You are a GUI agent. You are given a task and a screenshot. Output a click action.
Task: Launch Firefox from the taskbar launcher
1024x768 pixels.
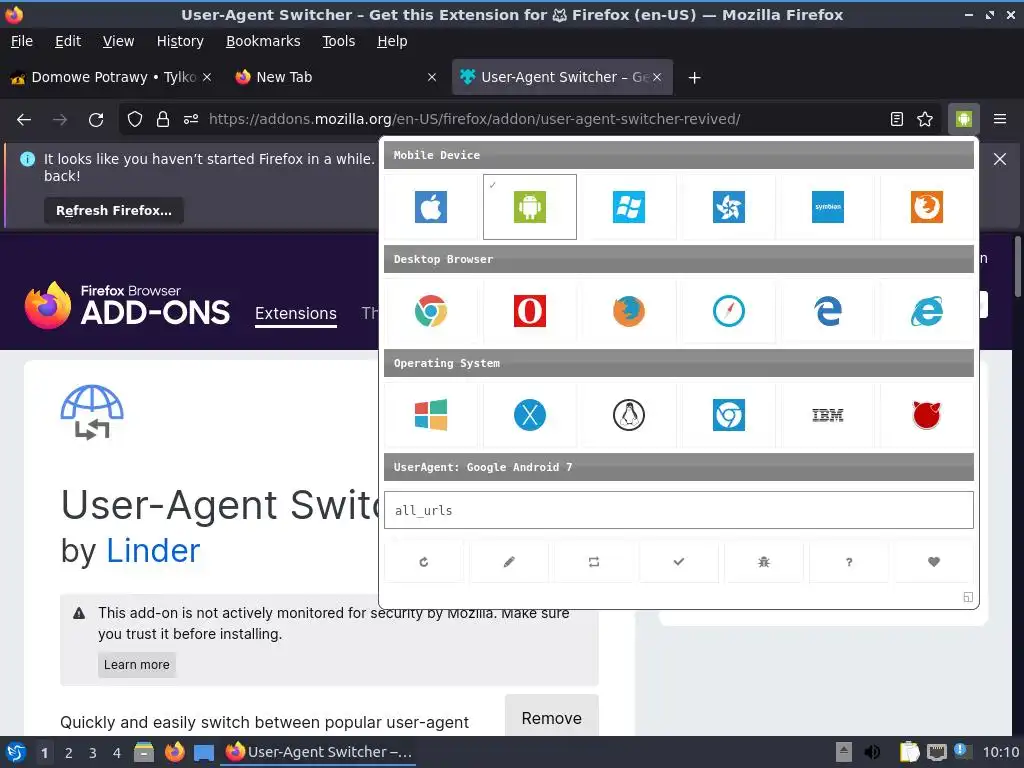174,752
